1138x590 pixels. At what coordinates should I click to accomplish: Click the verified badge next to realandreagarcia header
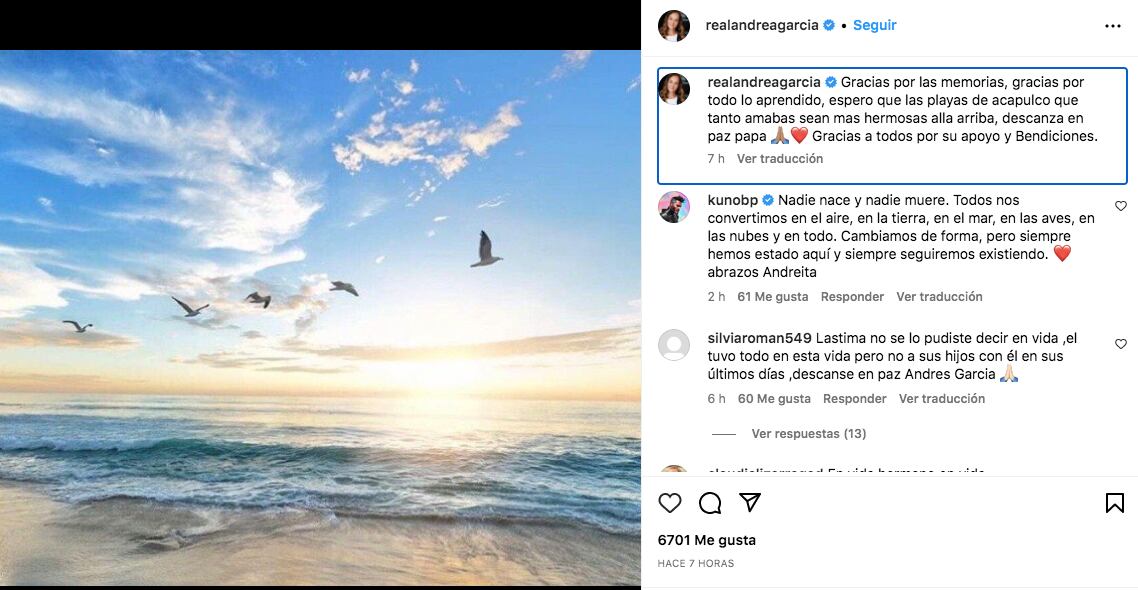[x=827, y=24]
